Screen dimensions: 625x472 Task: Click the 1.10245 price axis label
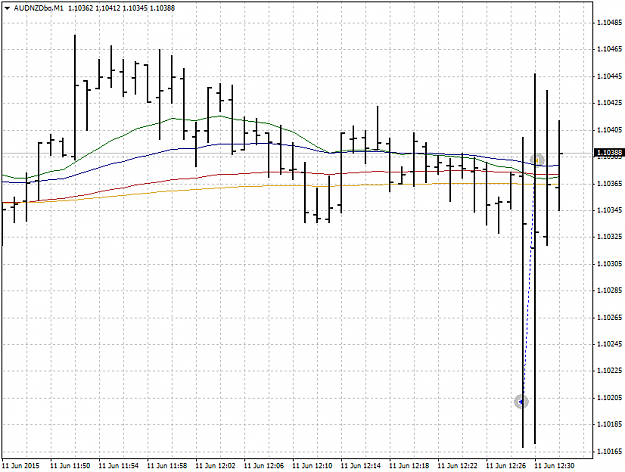610,344
